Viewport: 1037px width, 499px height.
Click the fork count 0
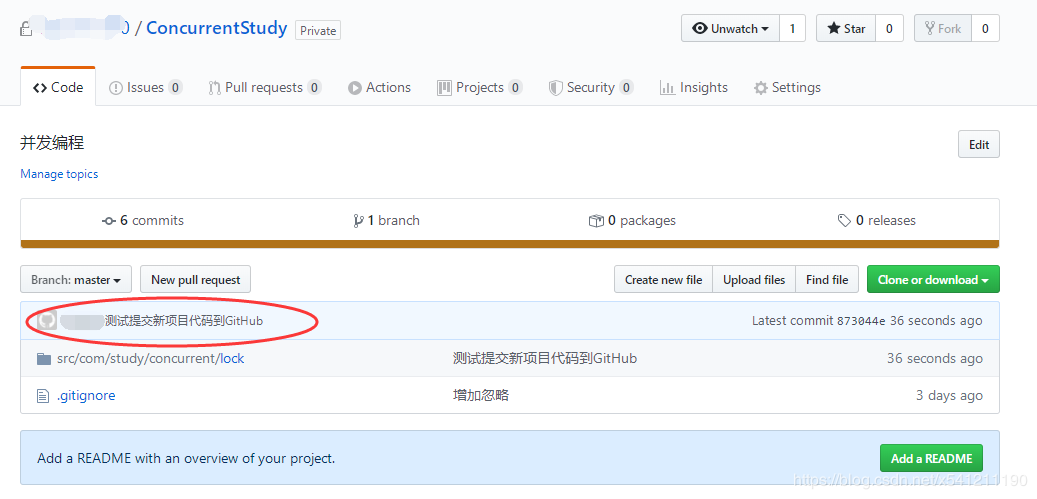point(985,28)
